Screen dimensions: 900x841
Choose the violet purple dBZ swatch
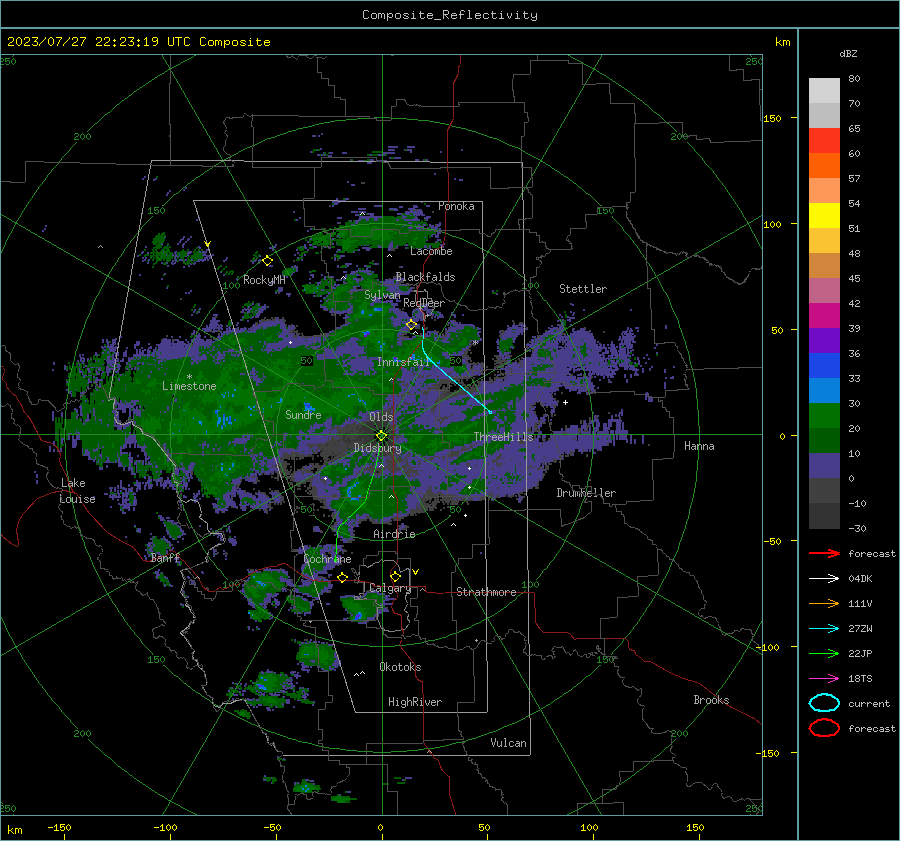824,340
